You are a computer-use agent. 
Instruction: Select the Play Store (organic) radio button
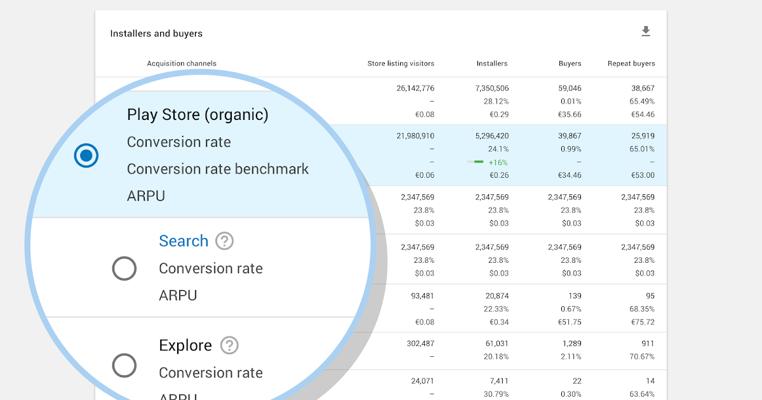[x=87, y=155]
